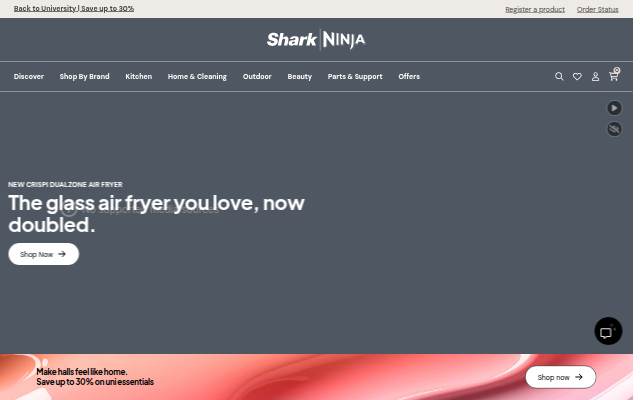Screen dimensions: 640x400
Task: Open the Outdoor menu
Action: (257, 76)
